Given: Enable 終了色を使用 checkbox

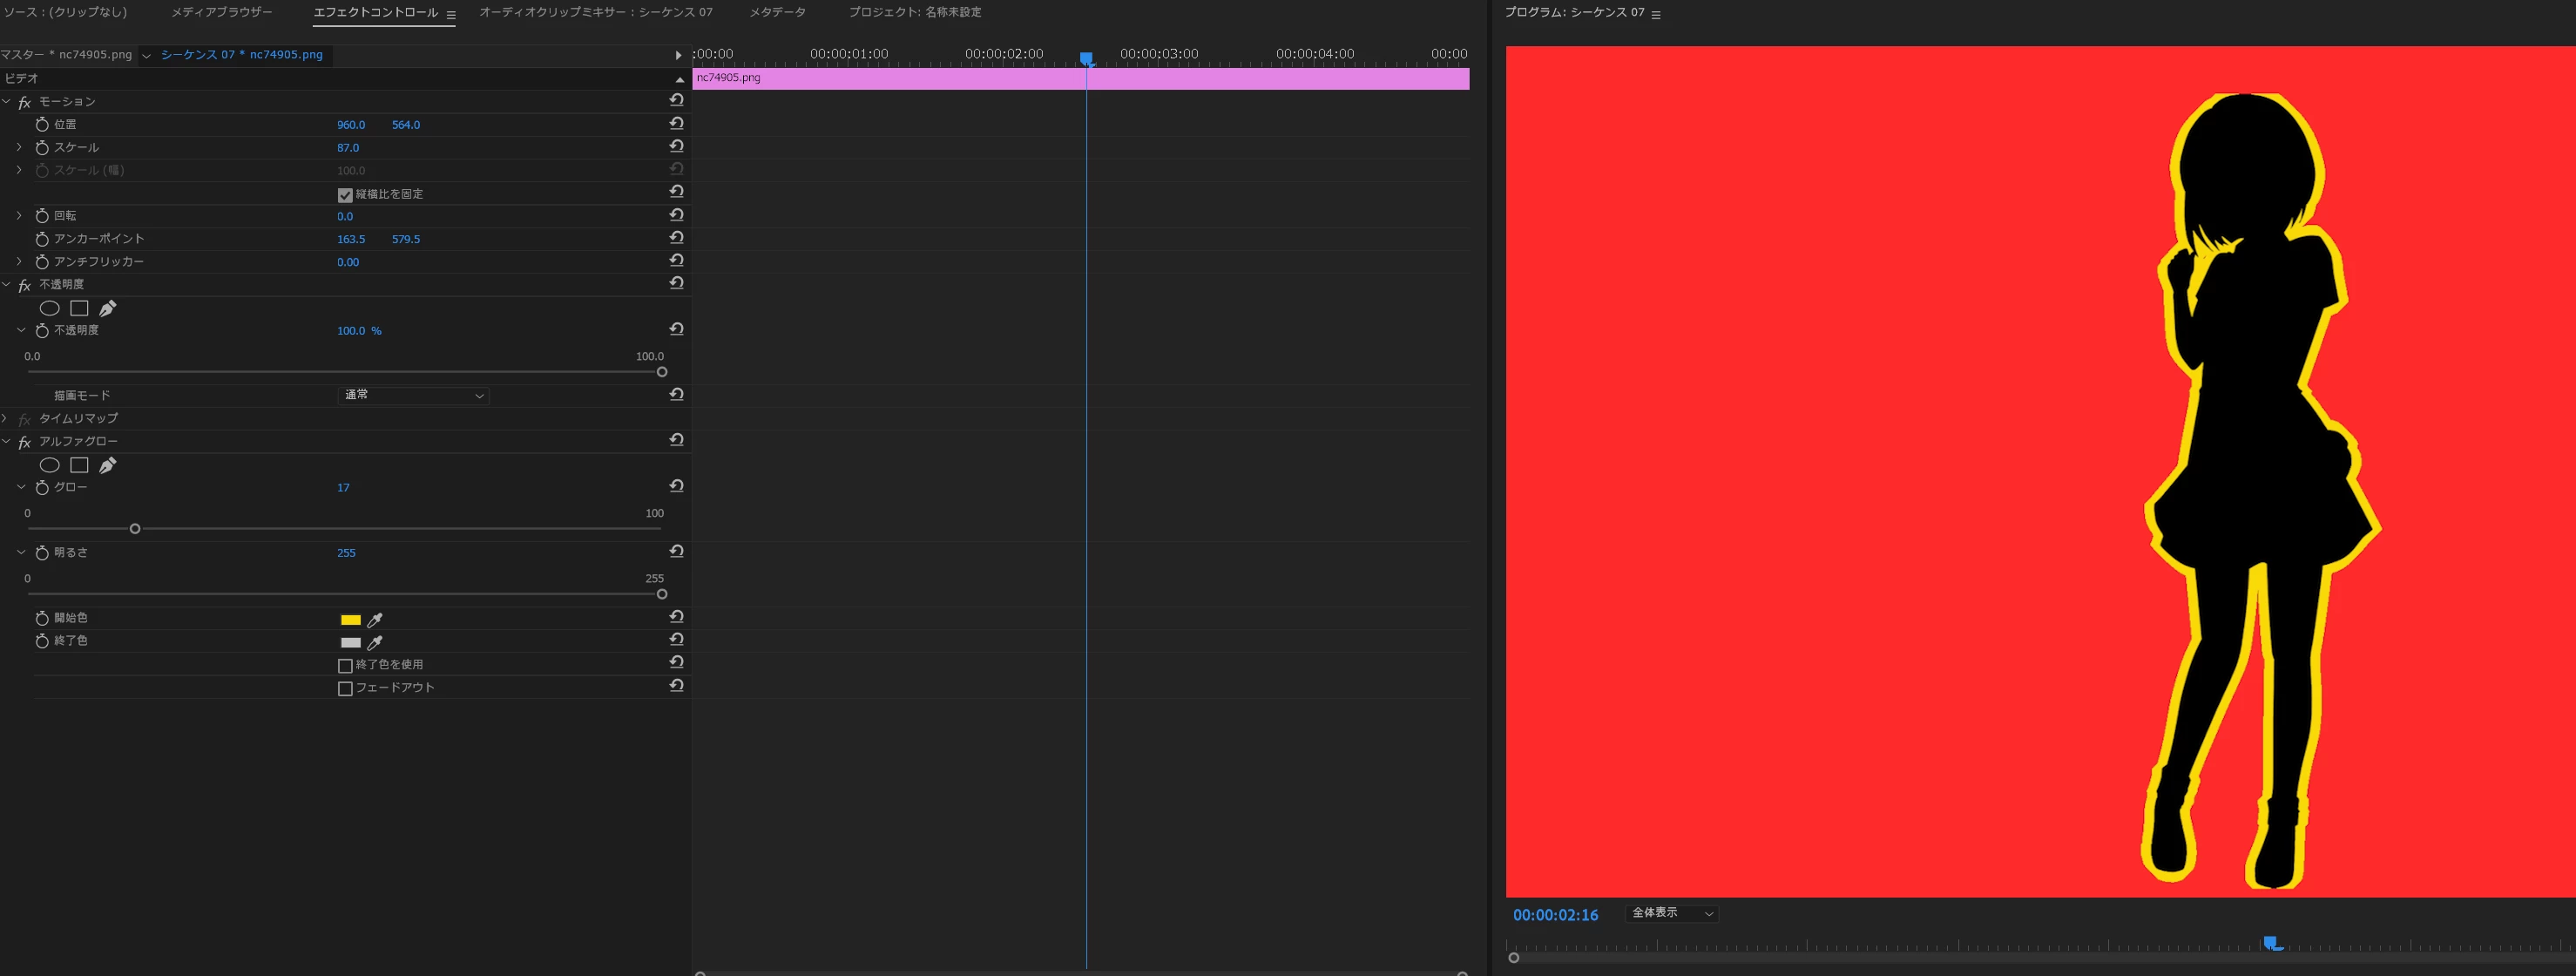Looking at the screenshot, I should pos(345,666).
